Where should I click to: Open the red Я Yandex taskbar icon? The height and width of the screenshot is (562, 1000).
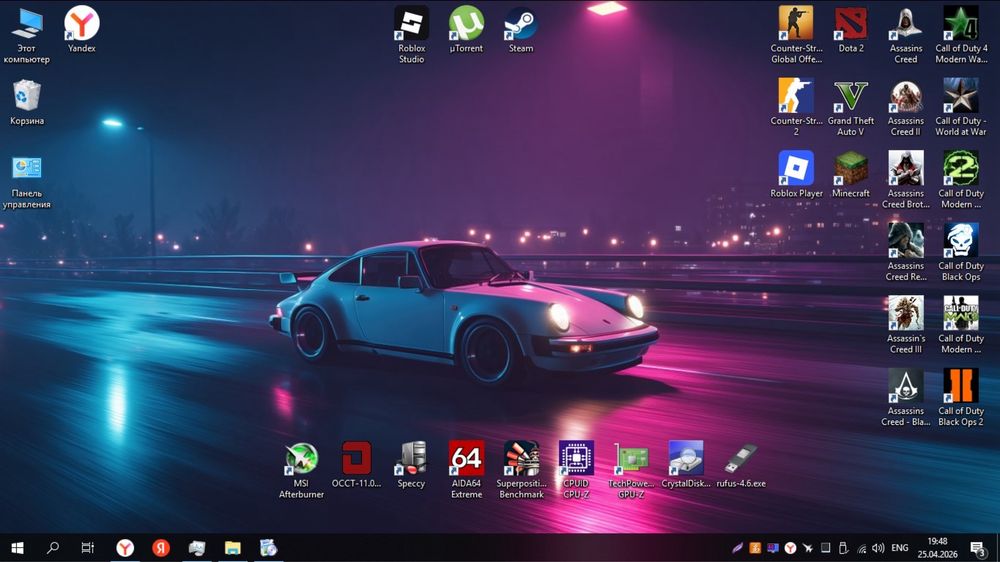point(161,547)
